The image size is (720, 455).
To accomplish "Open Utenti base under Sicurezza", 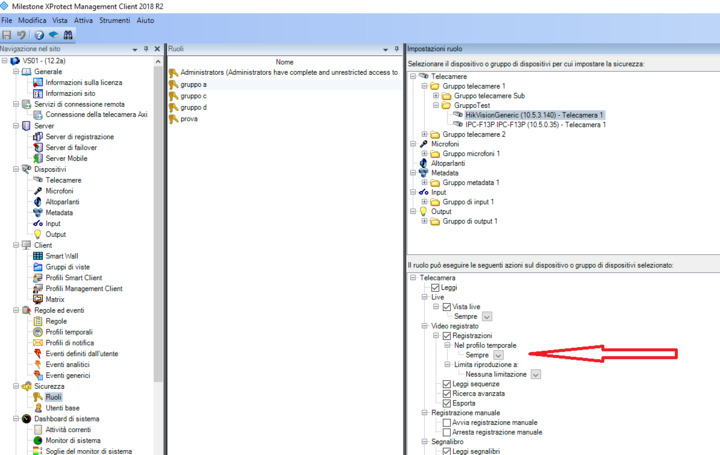I will 62,408.
